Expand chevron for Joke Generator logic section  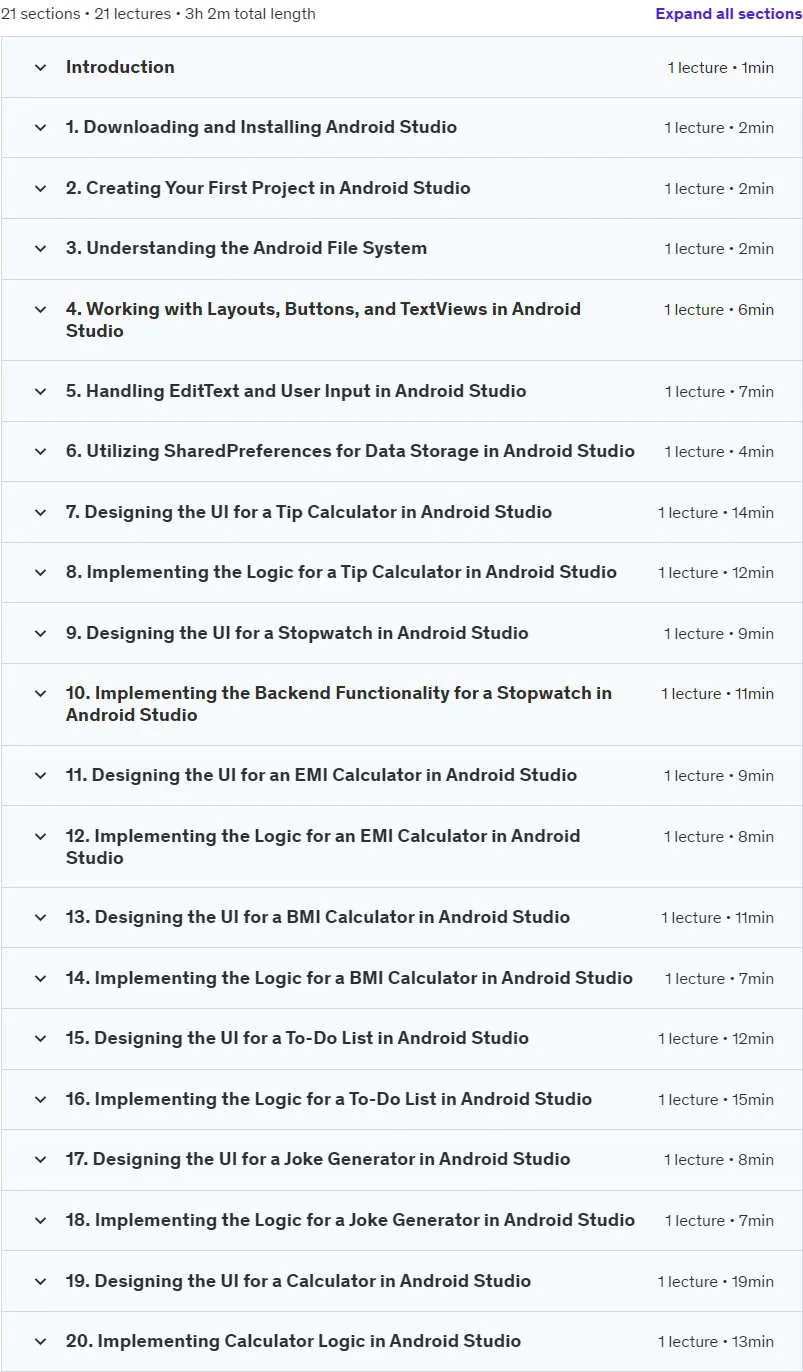point(40,1221)
